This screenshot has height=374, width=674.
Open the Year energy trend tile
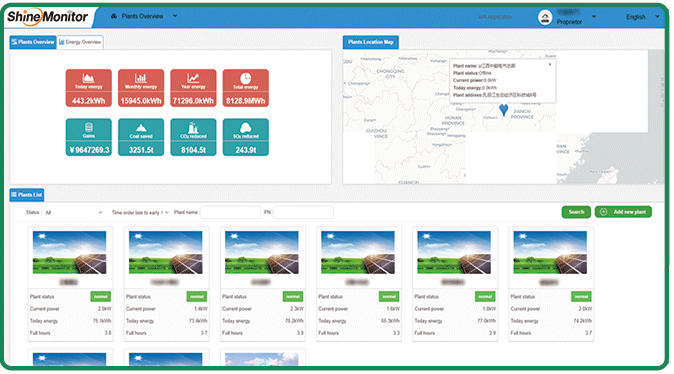pos(193,88)
